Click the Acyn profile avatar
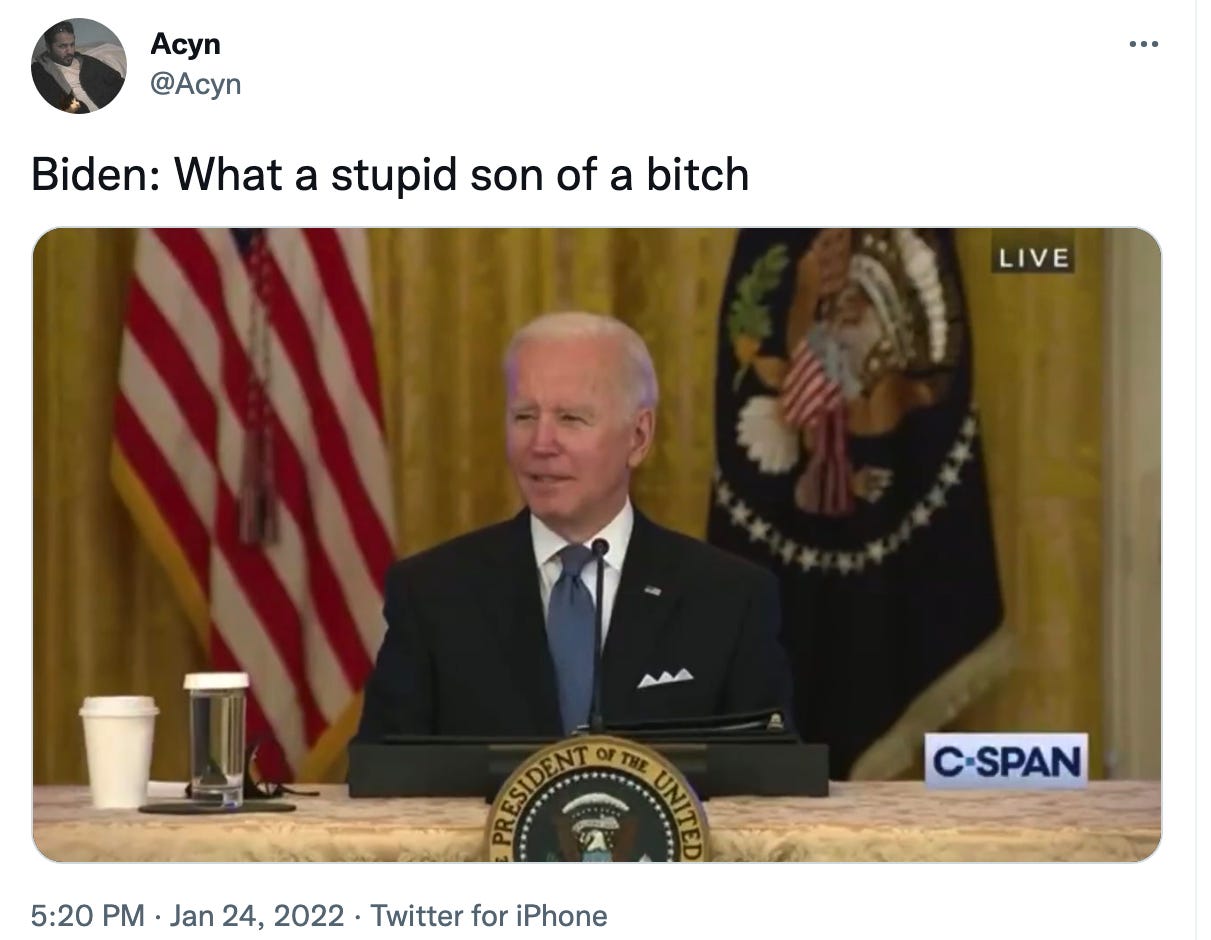 (x=79, y=66)
